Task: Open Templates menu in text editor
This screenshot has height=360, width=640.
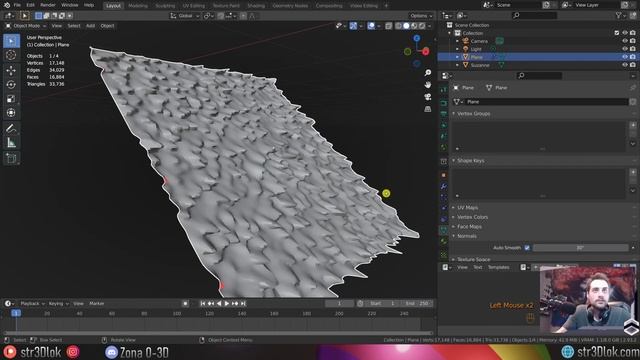Action: (498, 267)
